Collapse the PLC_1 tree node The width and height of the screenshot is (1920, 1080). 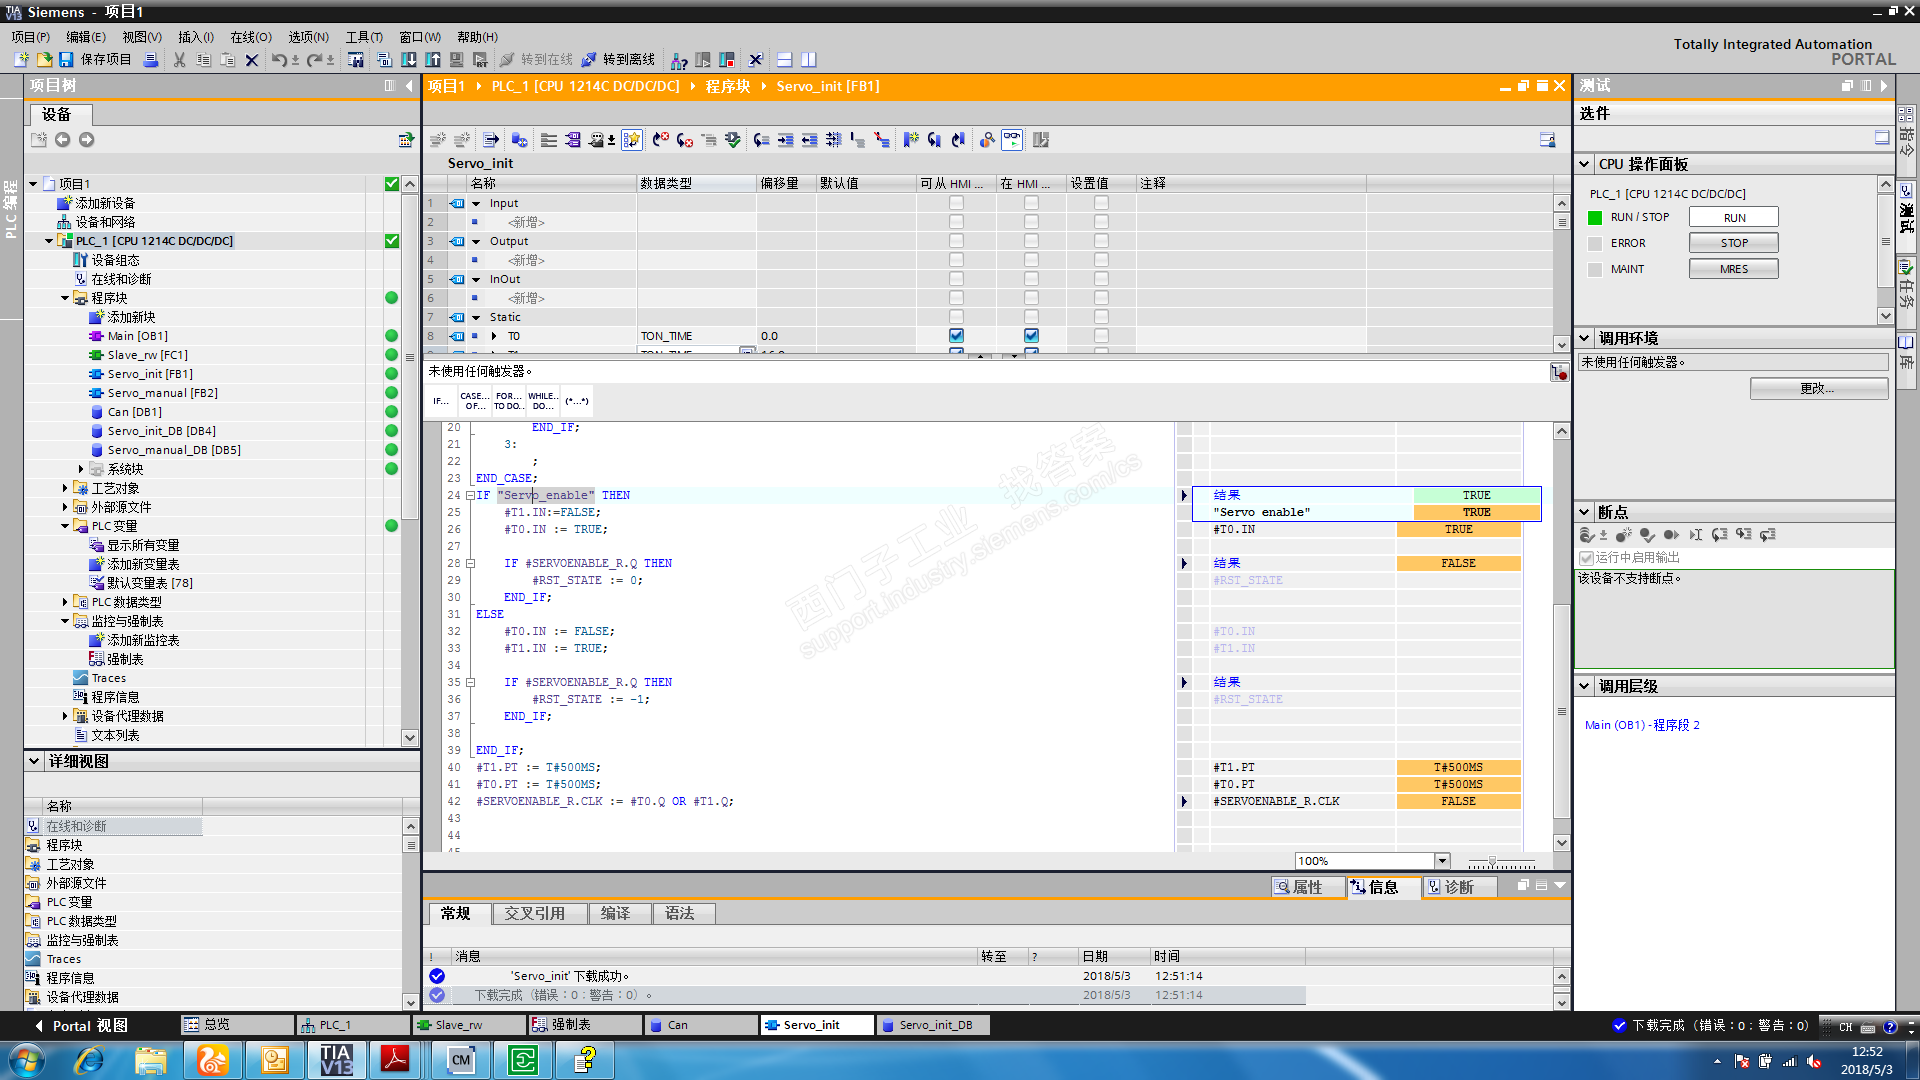pyautogui.click(x=49, y=241)
